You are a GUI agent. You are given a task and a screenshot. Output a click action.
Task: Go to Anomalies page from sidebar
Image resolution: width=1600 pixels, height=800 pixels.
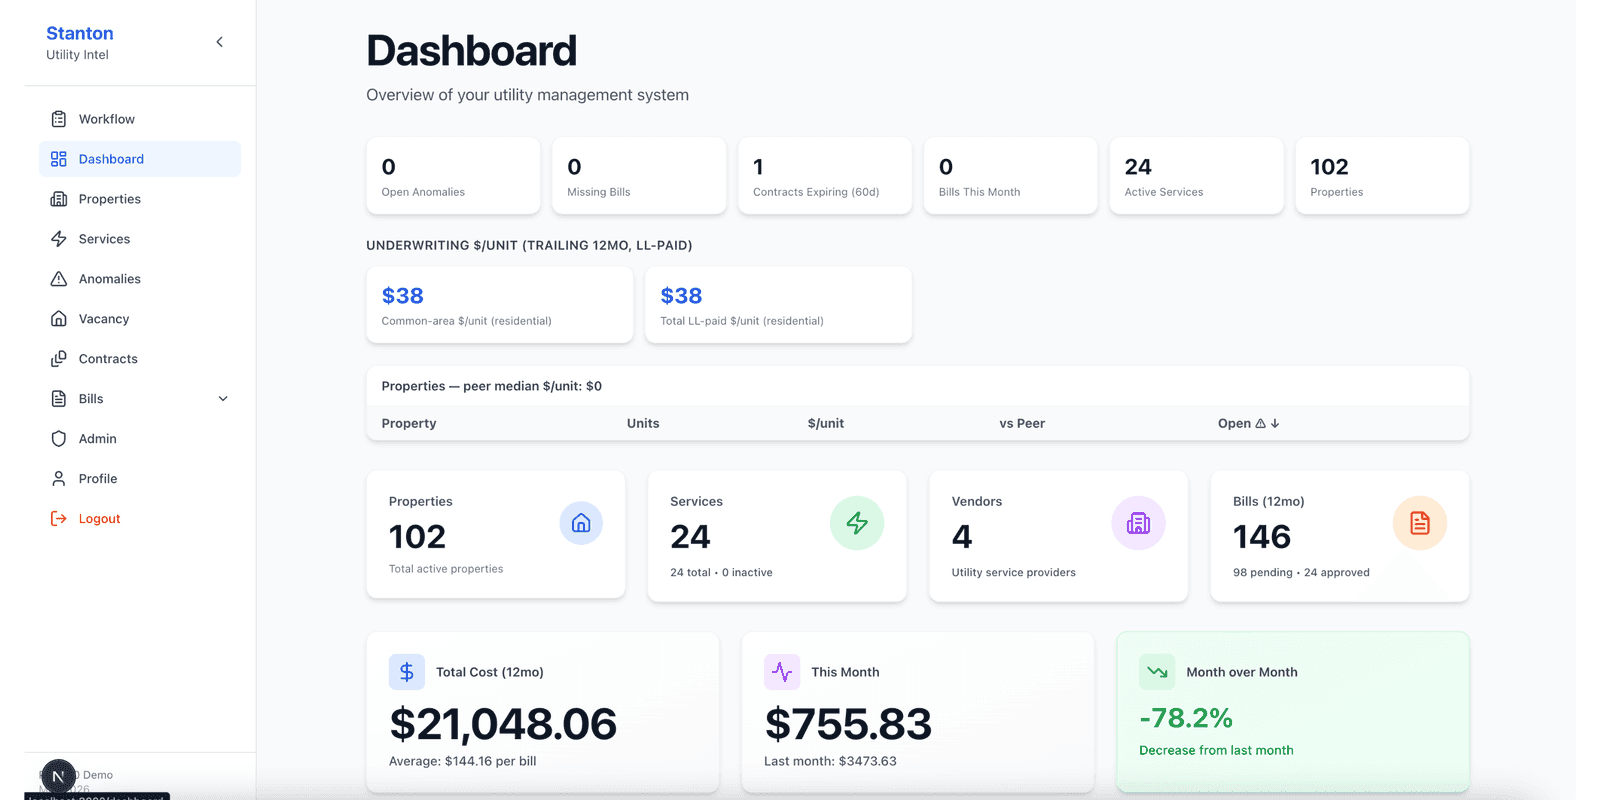(x=140, y=279)
